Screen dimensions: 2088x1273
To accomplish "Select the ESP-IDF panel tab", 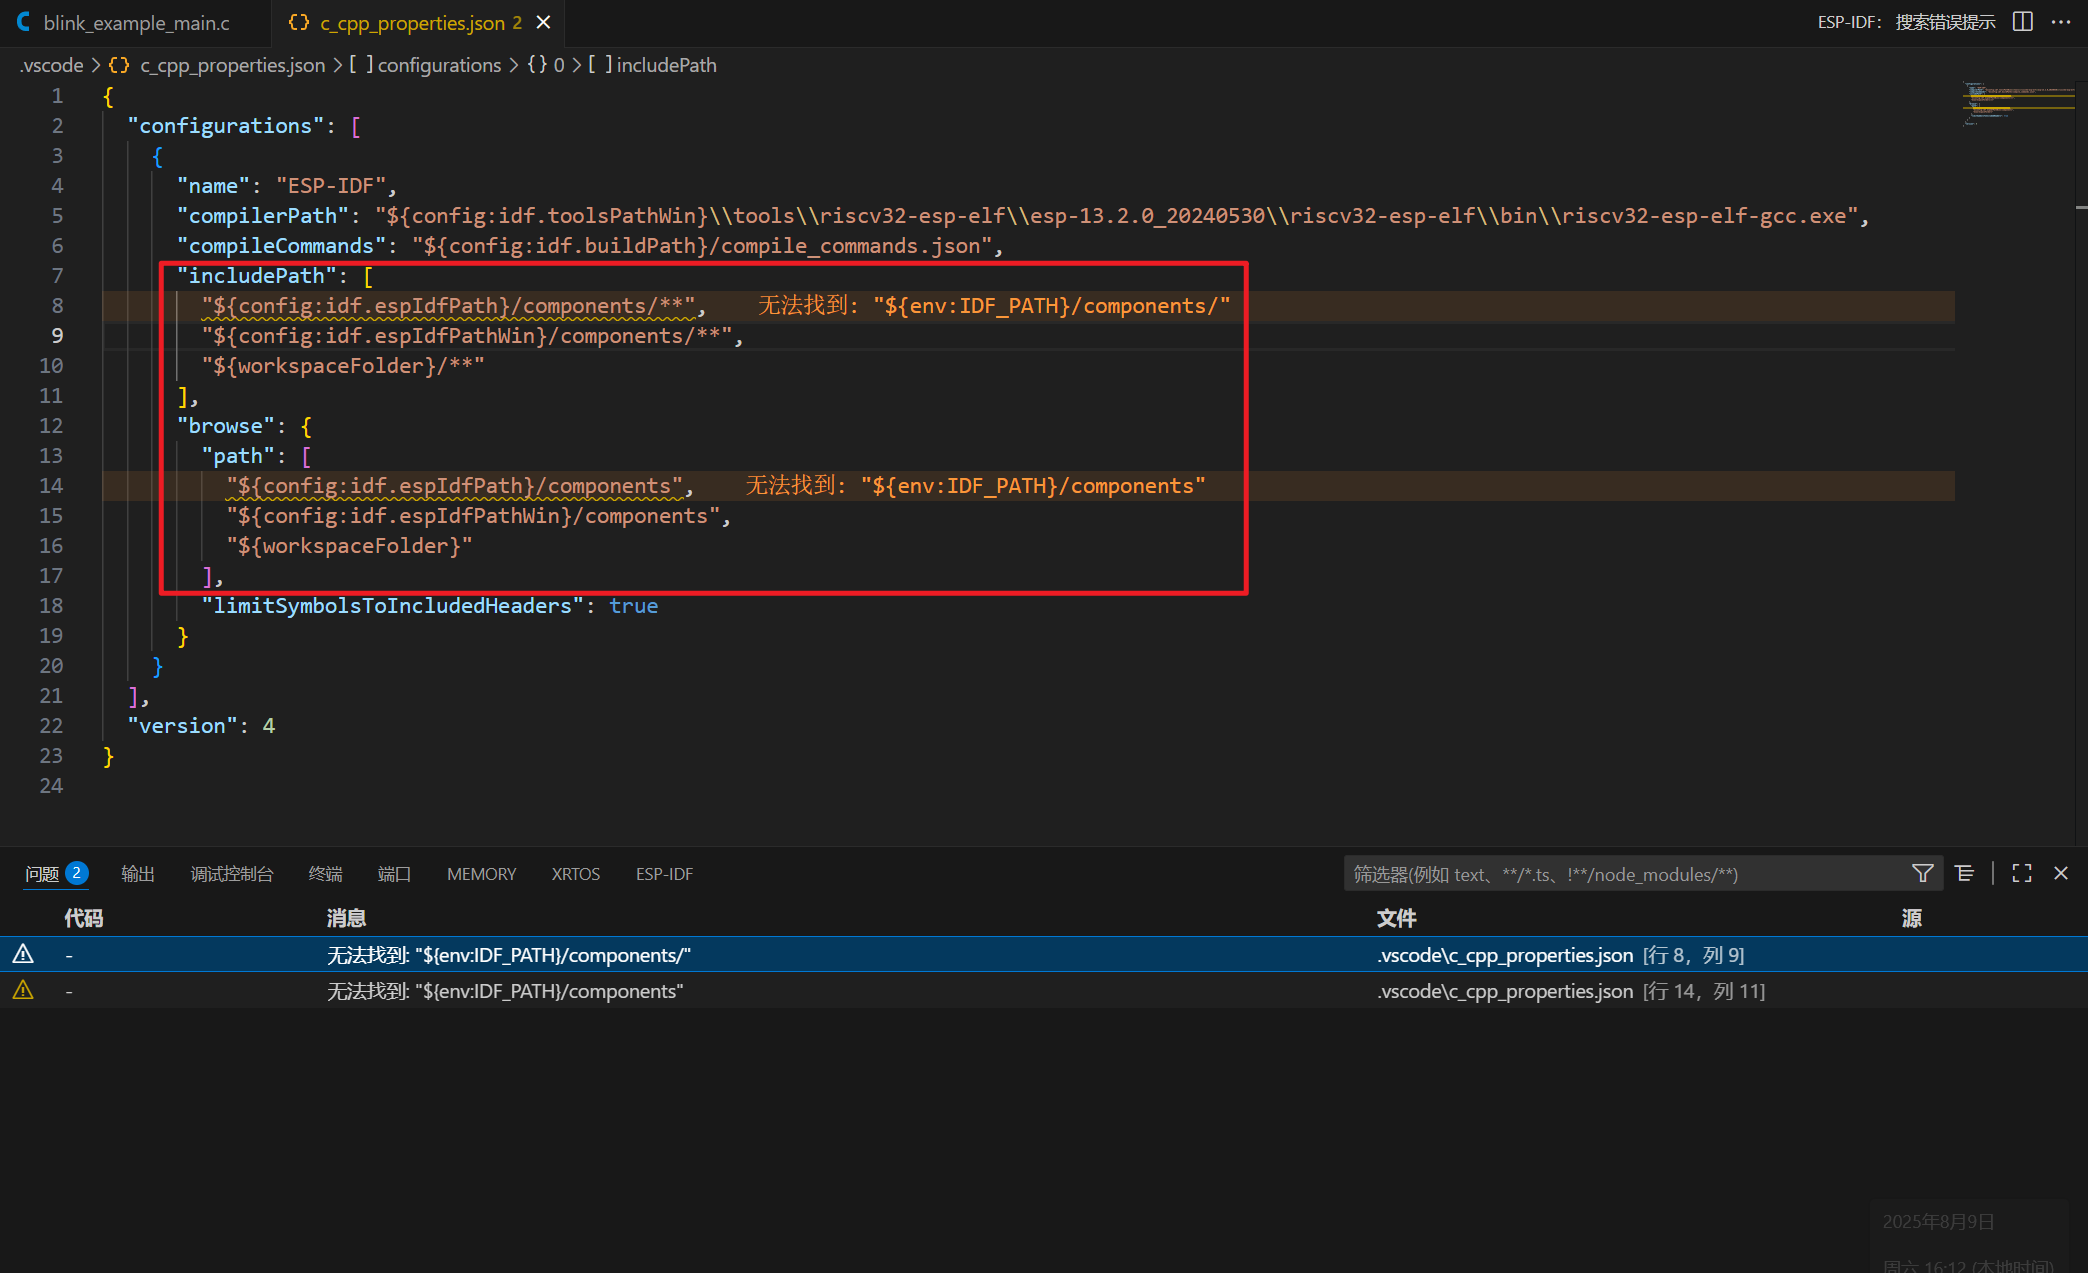I will pyautogui.click(x=664, y=874).
